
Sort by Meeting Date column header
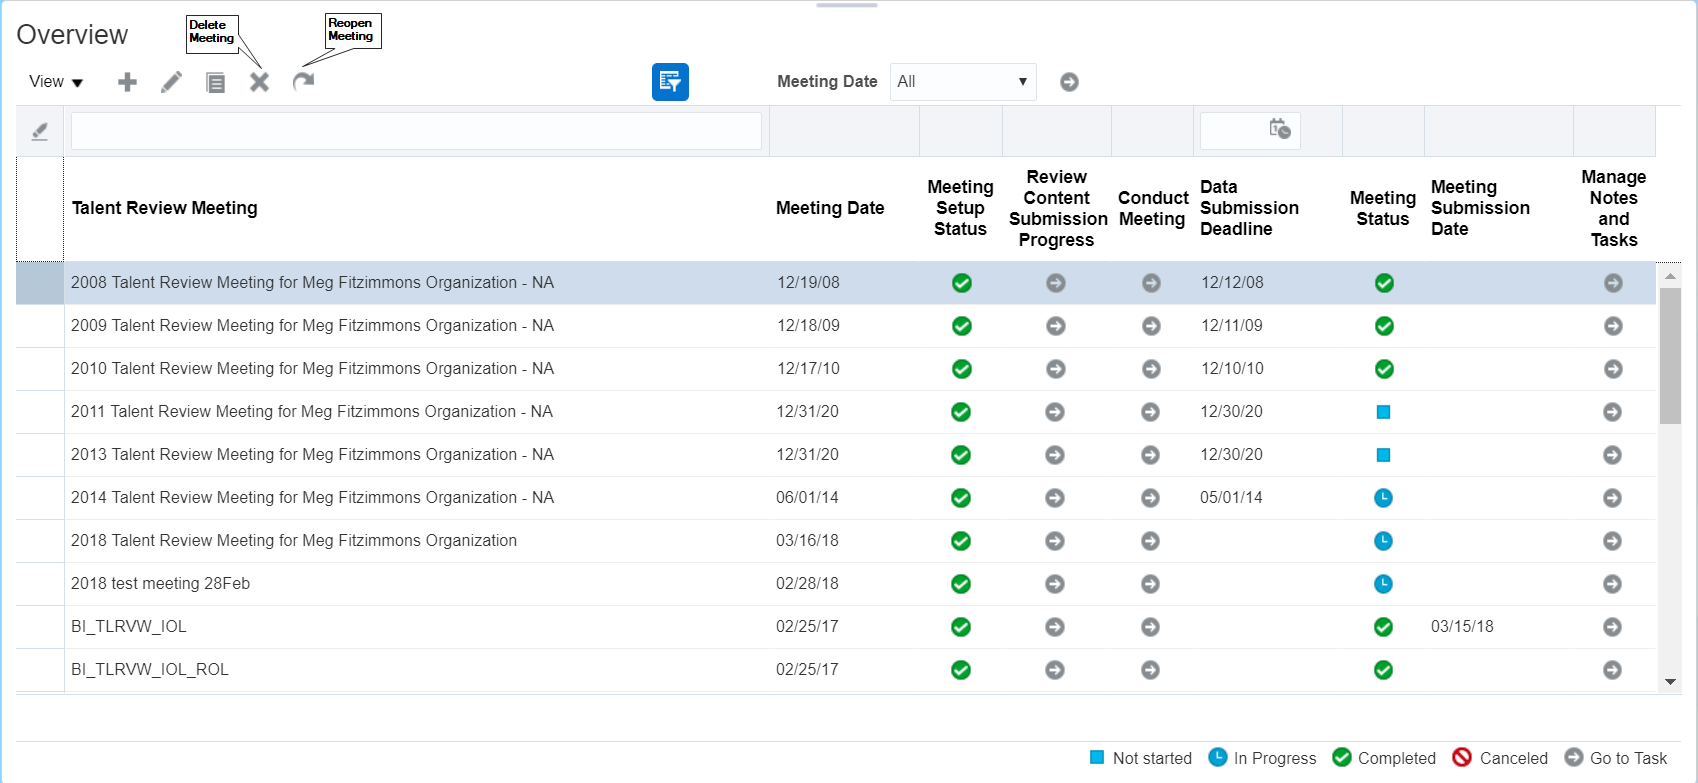click(830, 208)
